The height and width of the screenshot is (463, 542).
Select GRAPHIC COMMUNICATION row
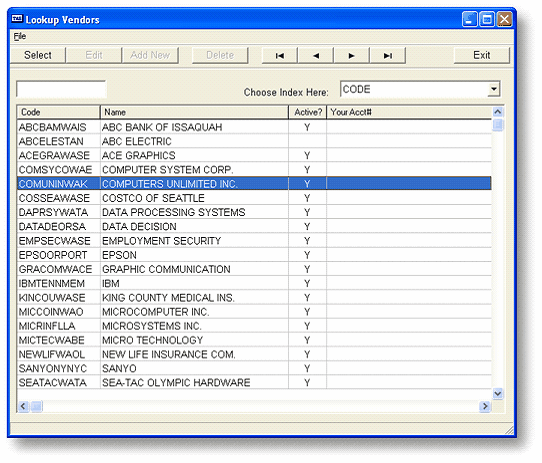click(254, 269)
